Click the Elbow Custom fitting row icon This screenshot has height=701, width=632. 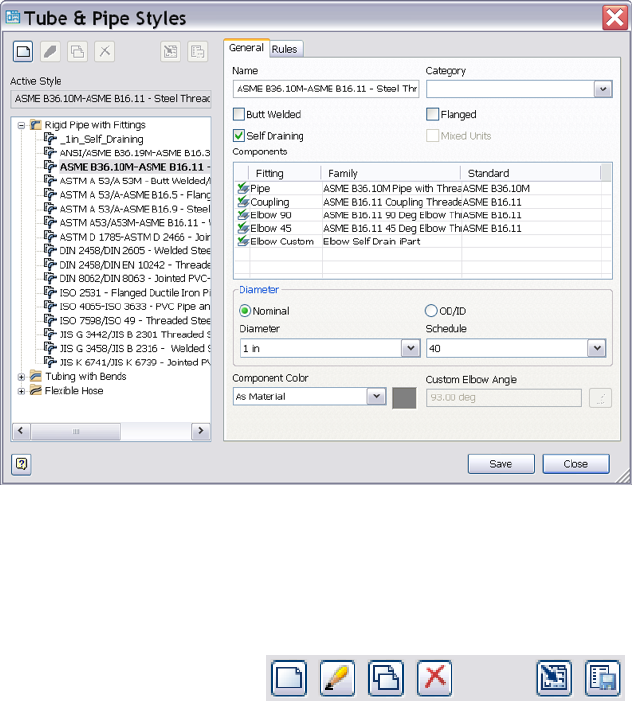tap(243, 241)
